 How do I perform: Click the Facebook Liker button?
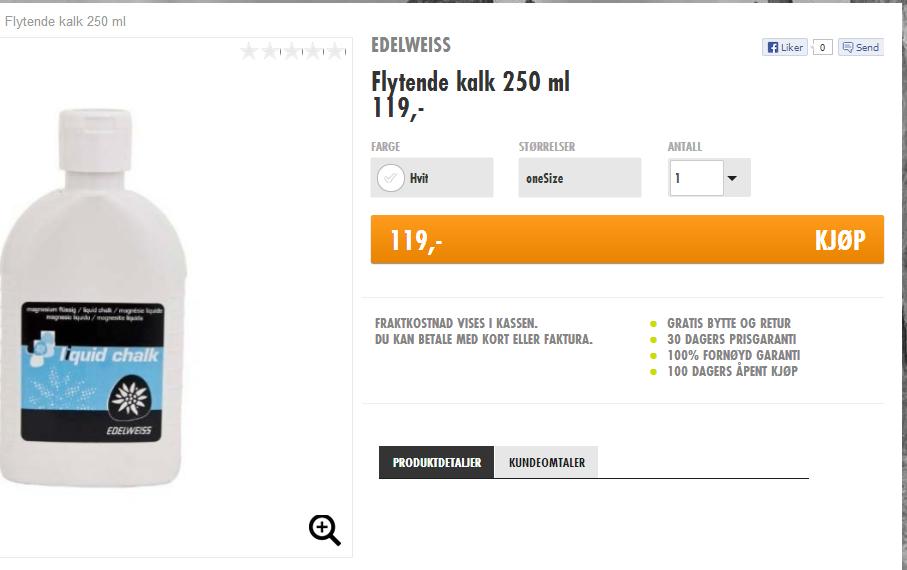pos(784,47)
